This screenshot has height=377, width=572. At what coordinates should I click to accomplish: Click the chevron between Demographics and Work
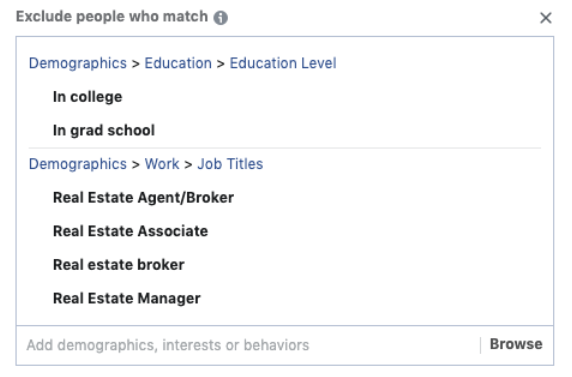[136, 165]
